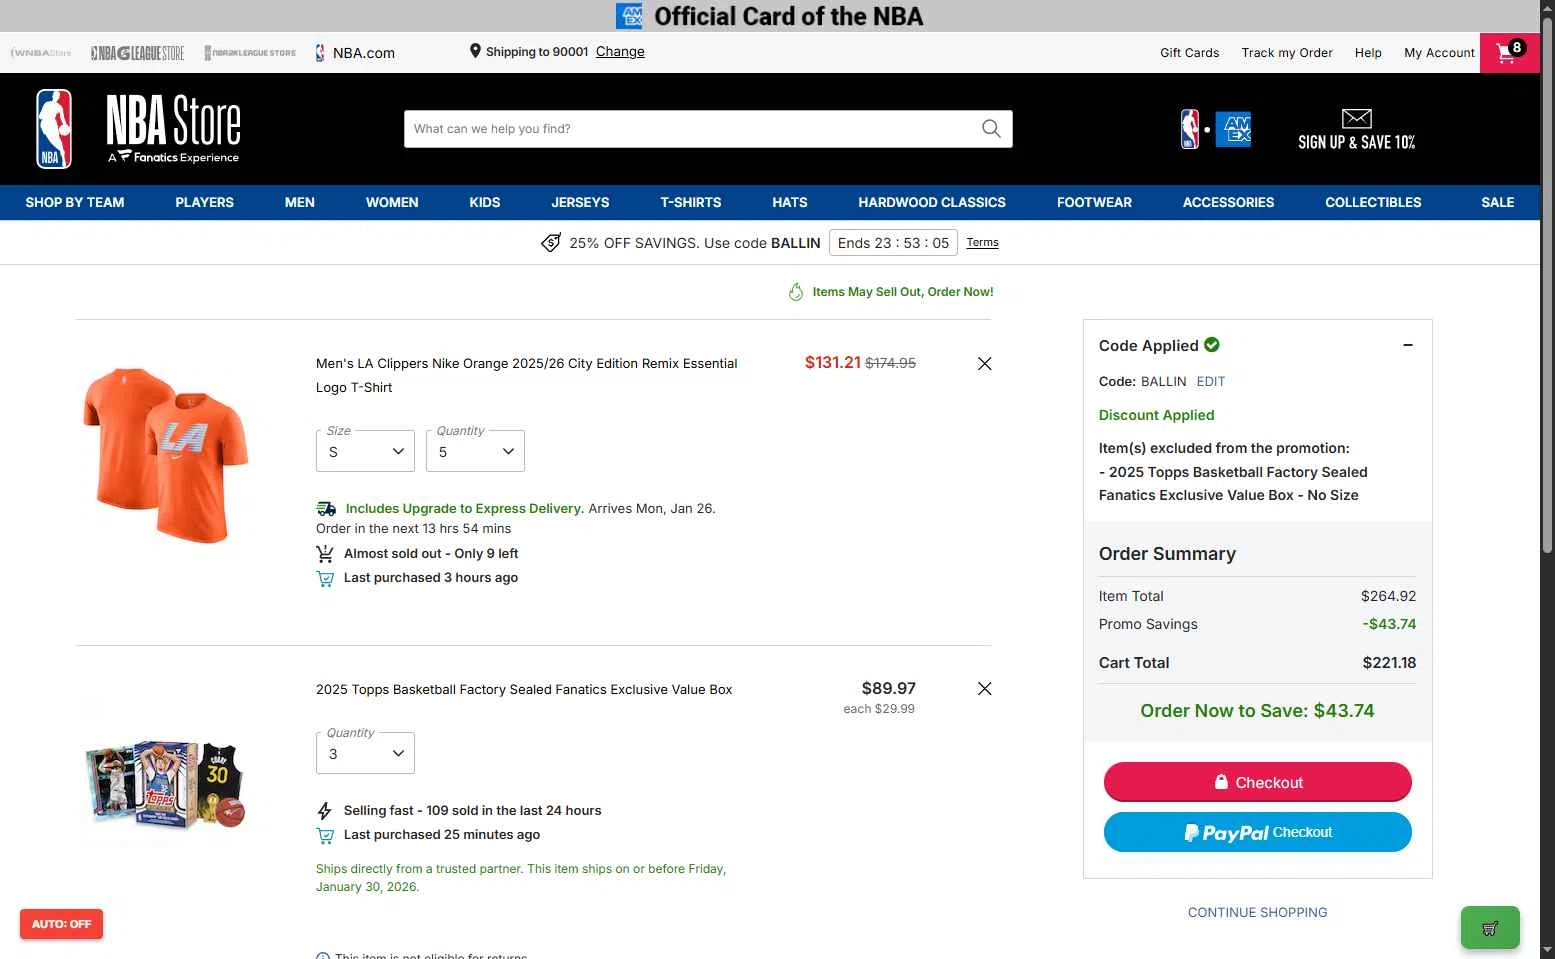The width and height of the screenshot is (1555, 959).
Task: Remove the Clippers T-Shirt with its X
Action: pyautogui.click(x=984, y=364)
